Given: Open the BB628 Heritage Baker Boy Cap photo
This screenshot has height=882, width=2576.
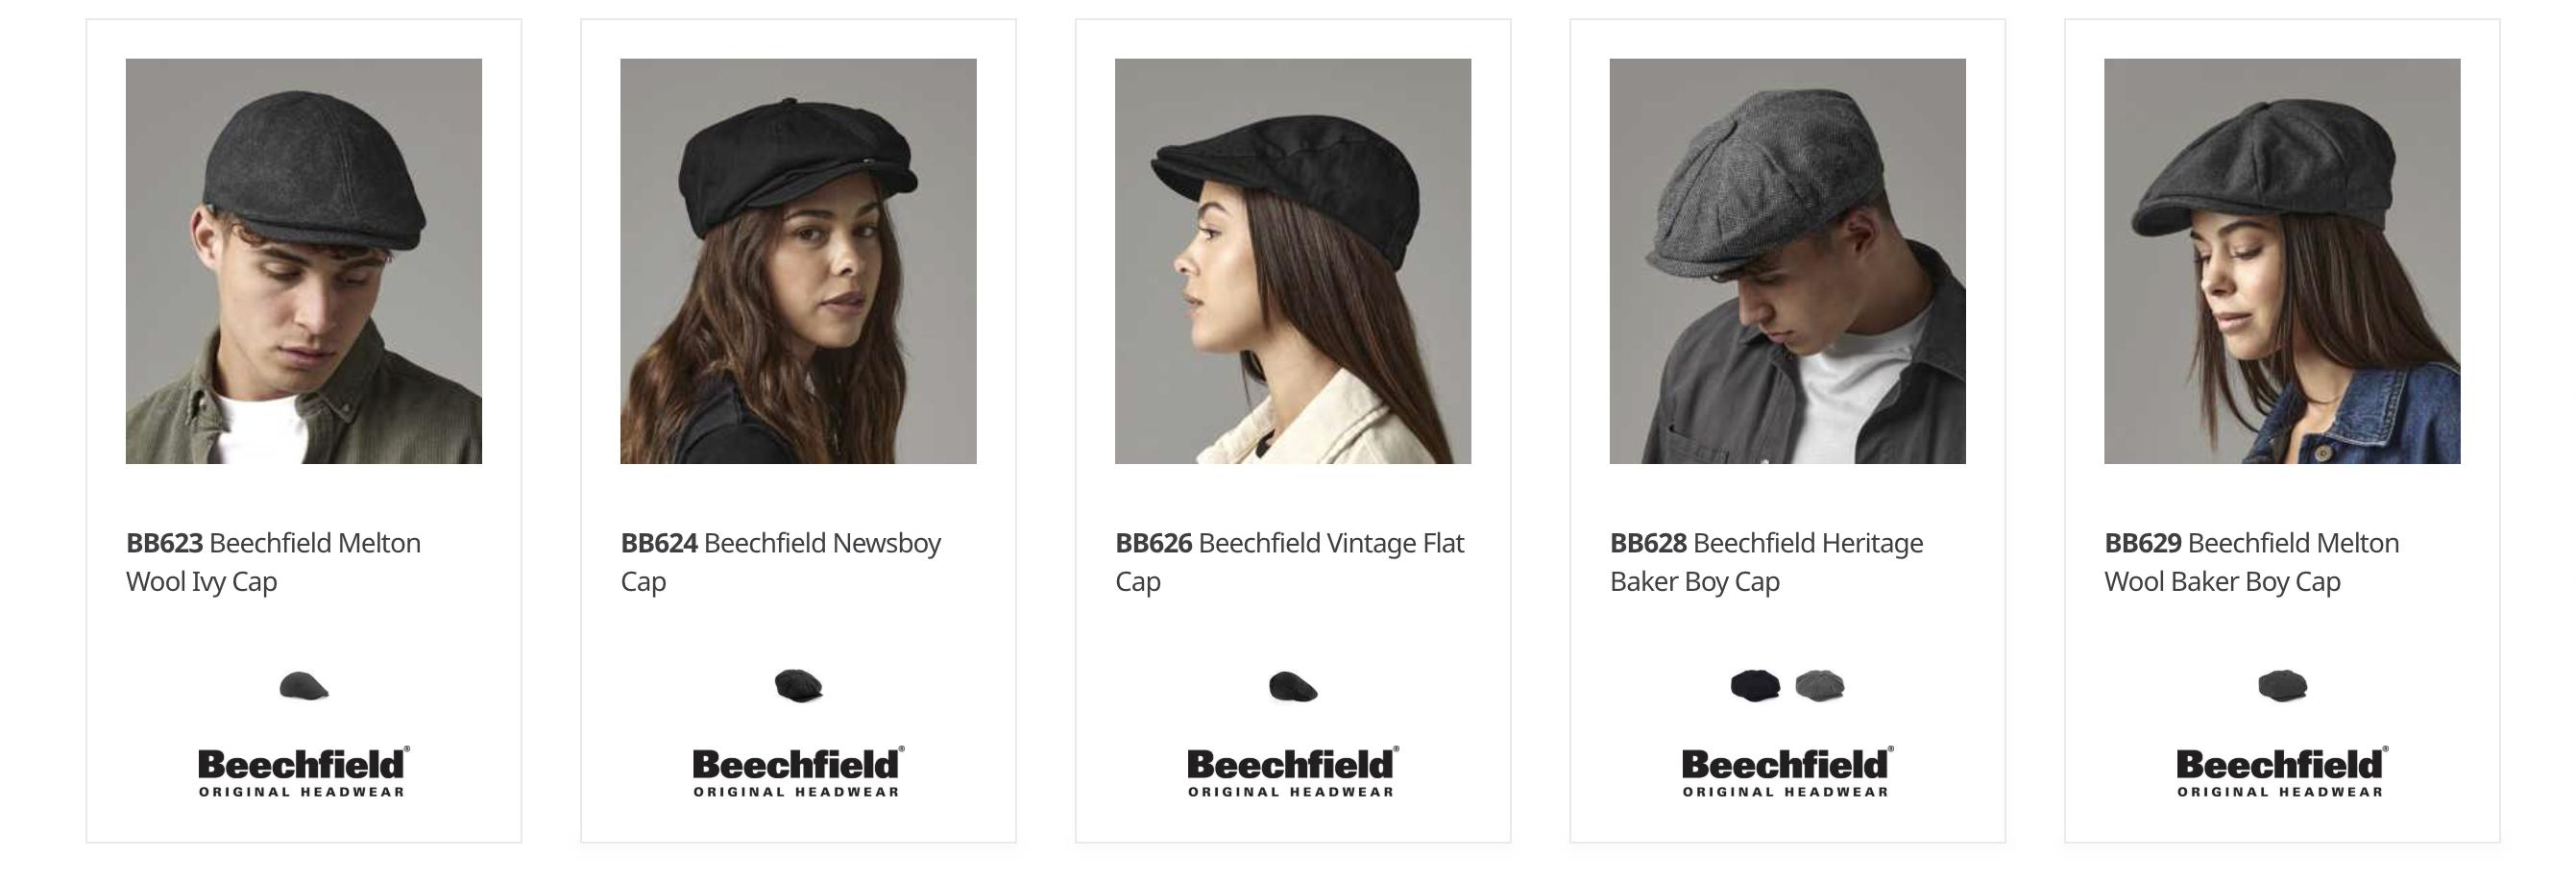Looking at the screenshot, I should pos(1787,261).
